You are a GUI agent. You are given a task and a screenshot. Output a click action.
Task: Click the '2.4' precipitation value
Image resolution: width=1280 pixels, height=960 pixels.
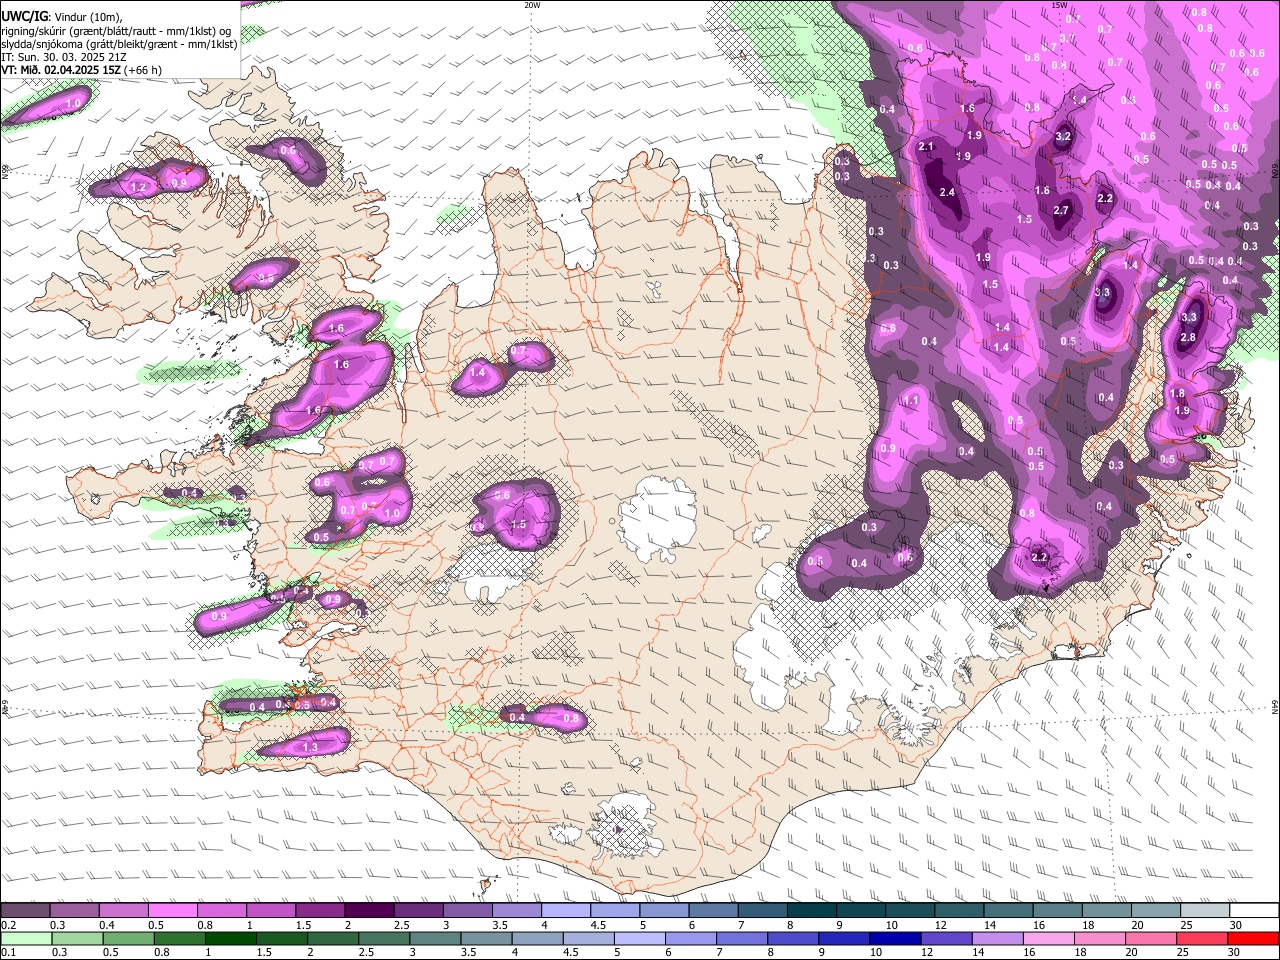pyautogui.click(x=947, y=193)
